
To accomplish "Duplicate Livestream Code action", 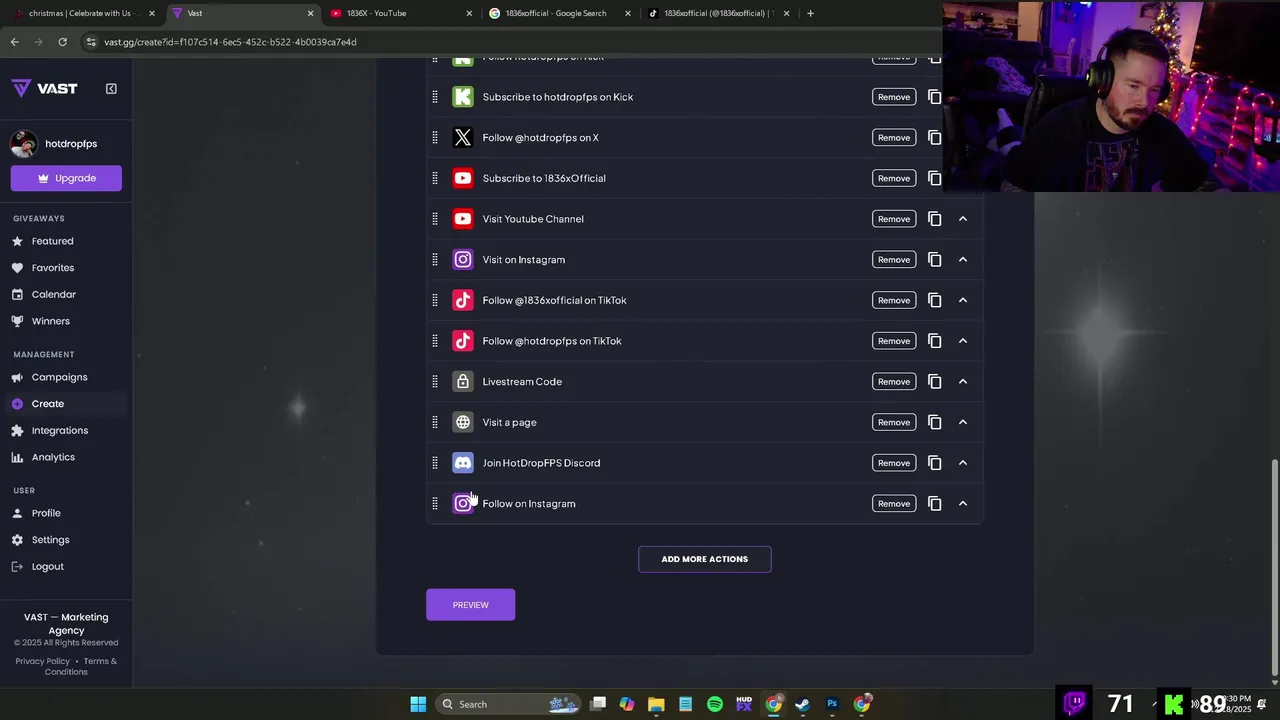I will (934, 382).
